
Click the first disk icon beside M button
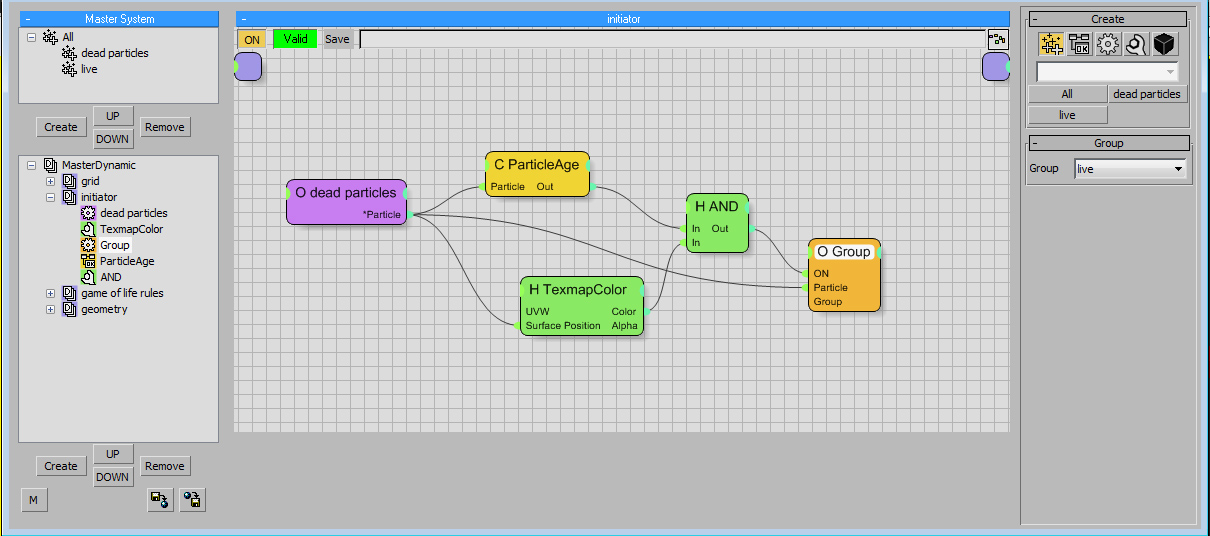[x=160, y=500]
